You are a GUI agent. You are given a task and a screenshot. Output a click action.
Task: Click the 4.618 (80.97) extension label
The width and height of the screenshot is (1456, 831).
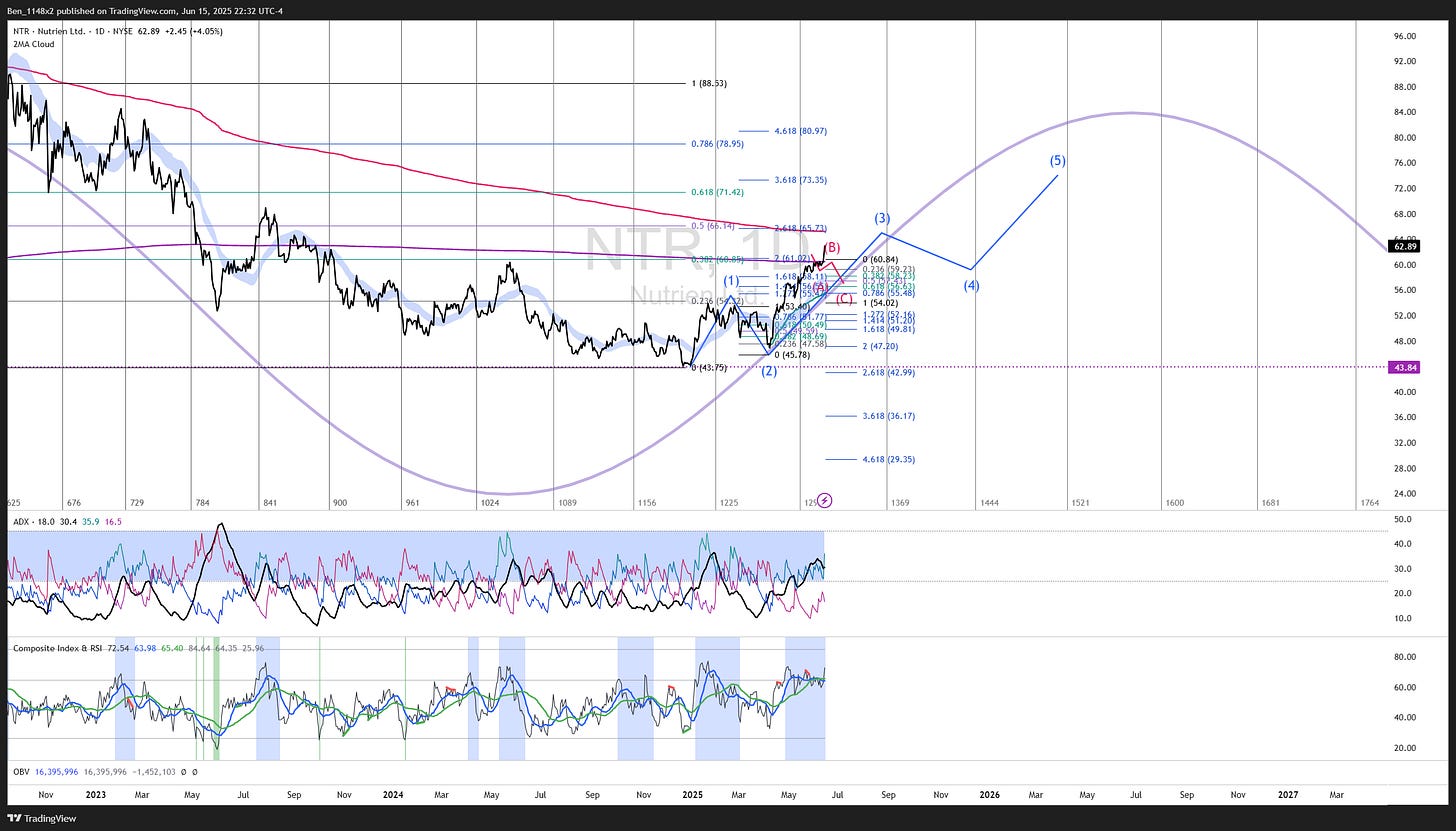coord(801,131)
